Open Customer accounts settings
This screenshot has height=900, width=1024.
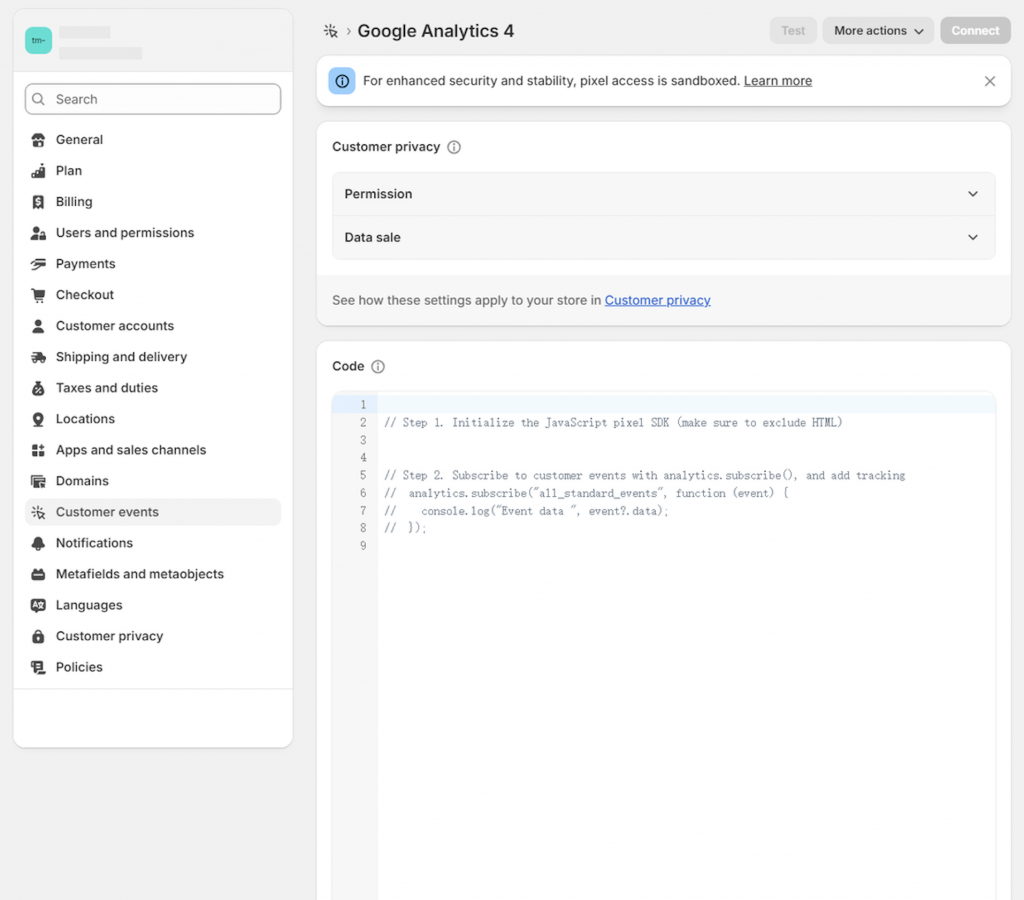coord(153,326)
